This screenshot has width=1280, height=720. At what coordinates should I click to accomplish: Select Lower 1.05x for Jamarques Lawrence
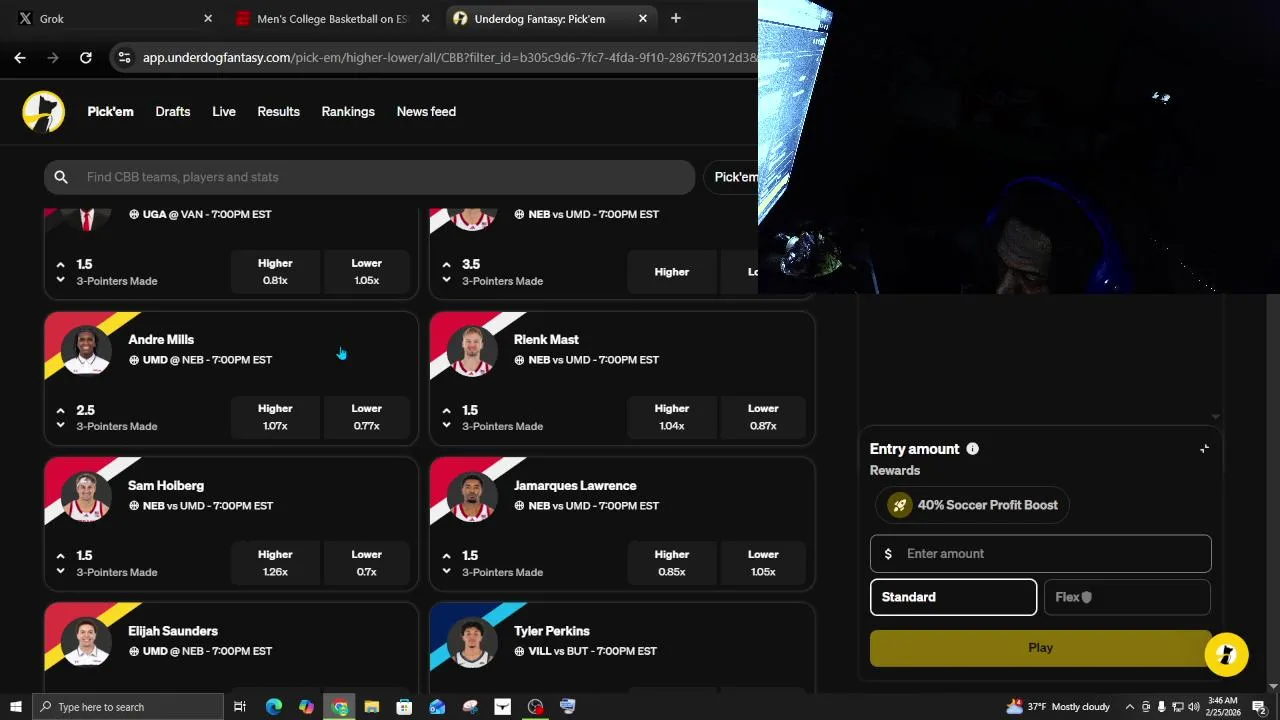pos(763,563)
